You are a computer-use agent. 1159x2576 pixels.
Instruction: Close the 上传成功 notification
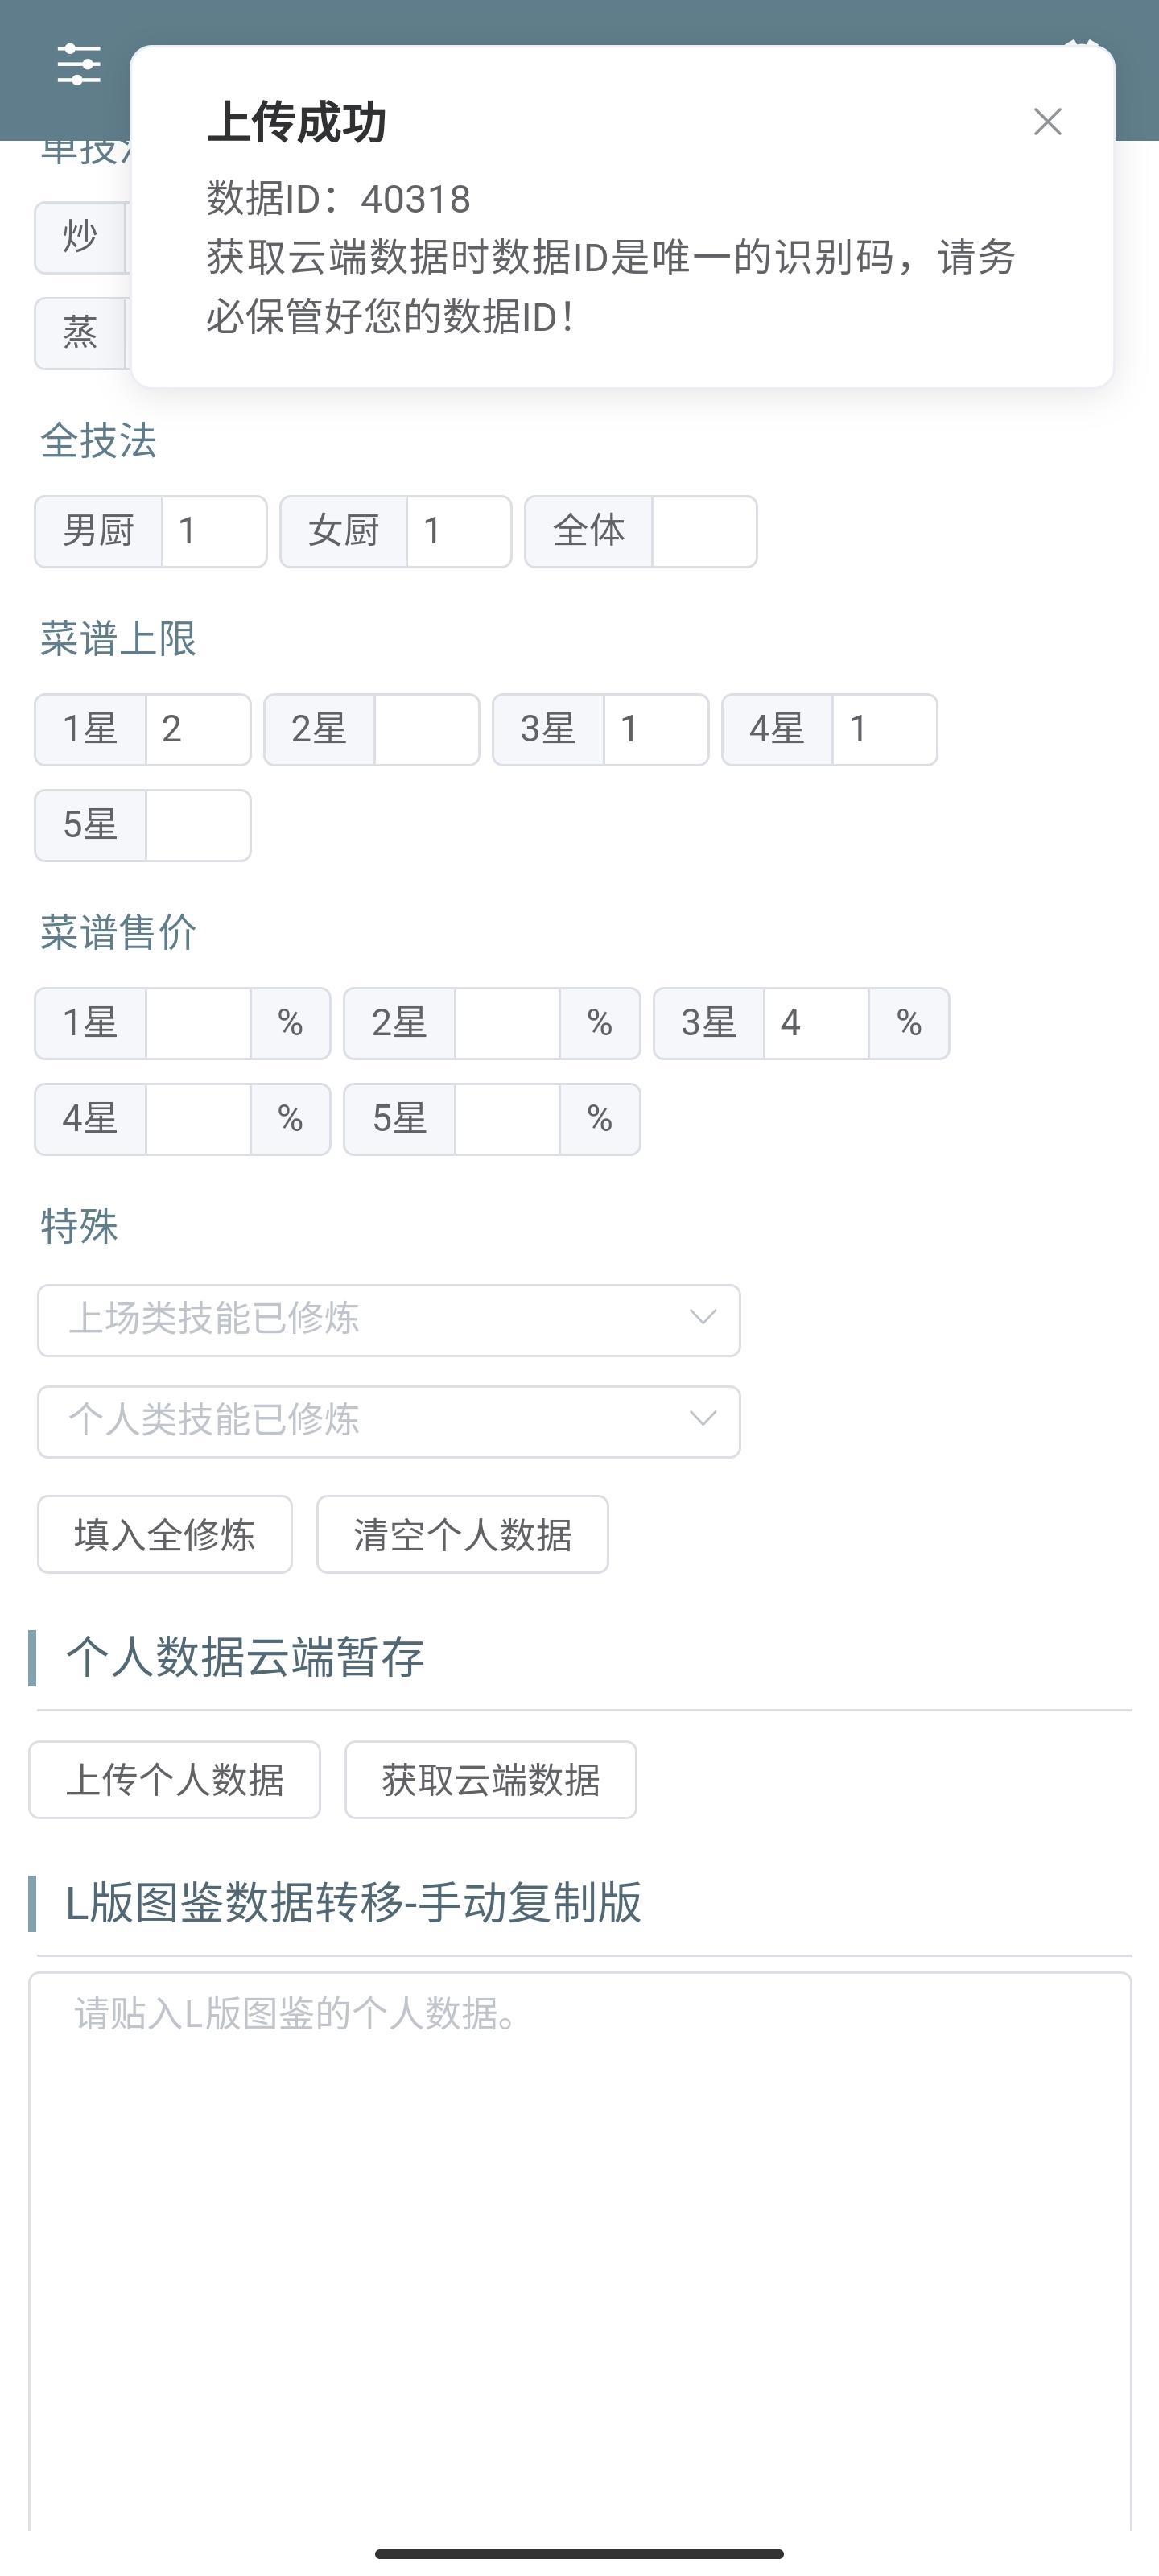[x=1047, y=122]
